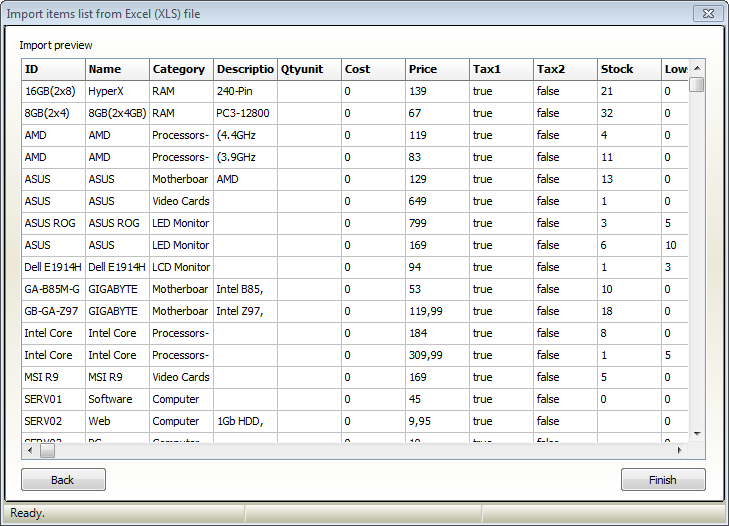This screenshot has height=526, width=729.
Task: Select the price cell 649
Action: pos(437,201)
